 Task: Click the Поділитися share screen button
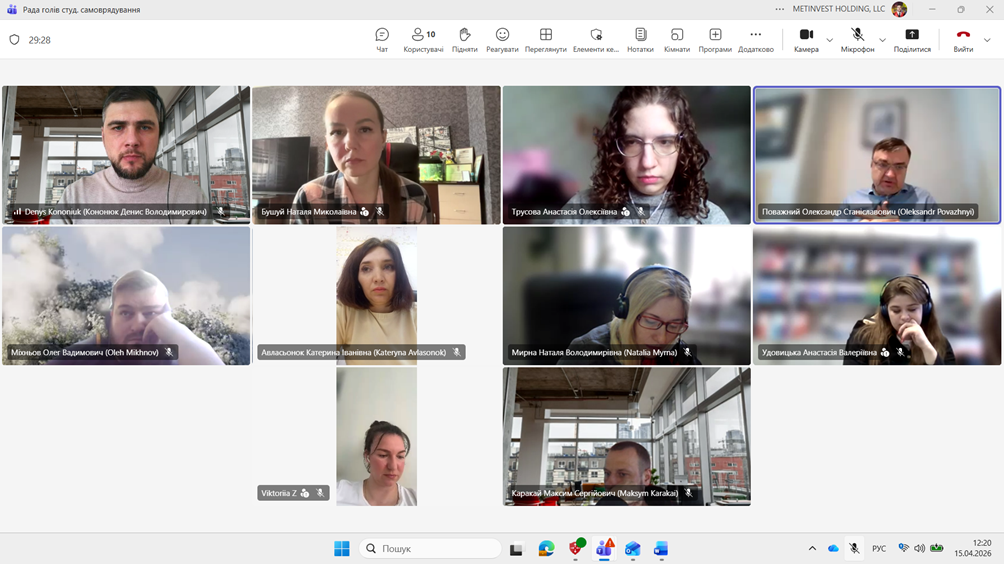(912, 39)
